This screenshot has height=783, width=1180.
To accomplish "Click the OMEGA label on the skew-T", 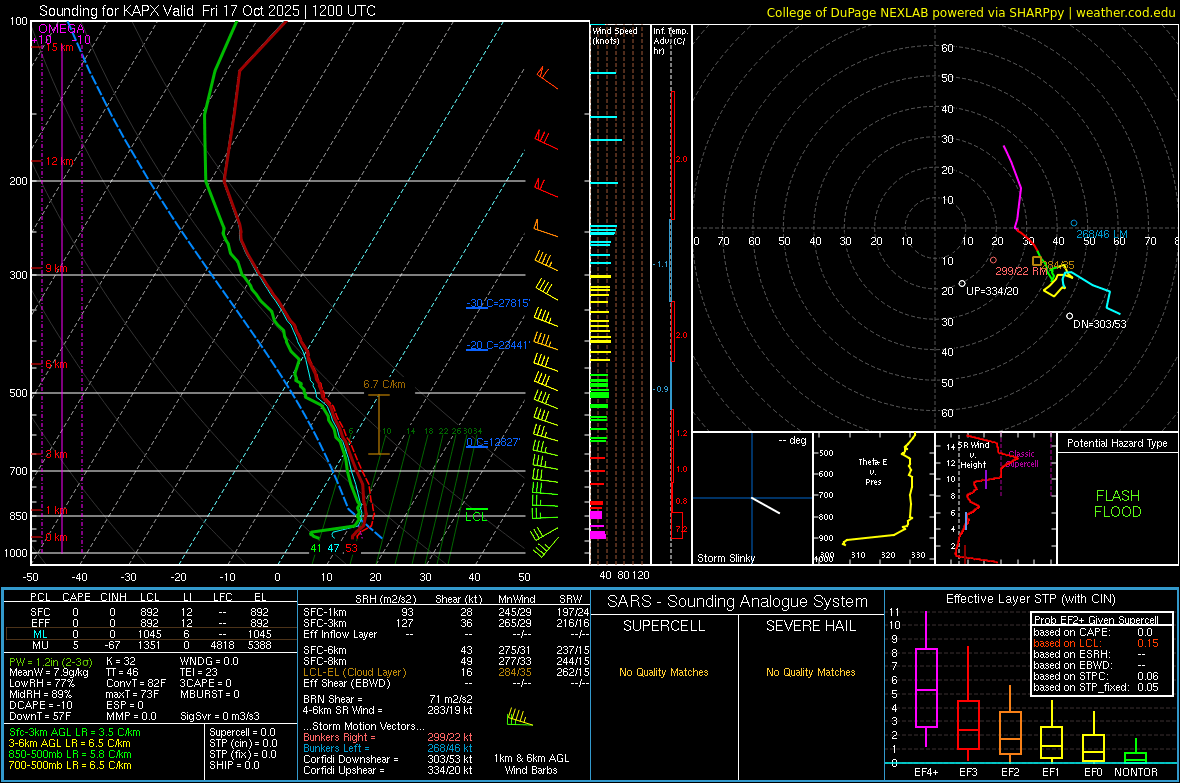I will (x=62, y=29).
